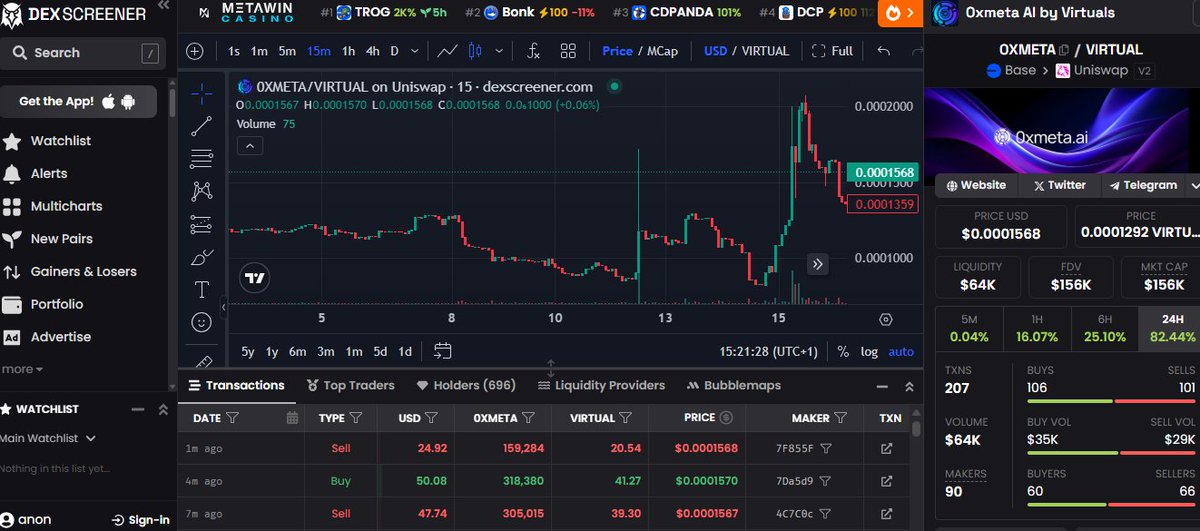The image size is (1200, 531).
Task: Open the Bubblemaps tab
Action: pos(734,385)
